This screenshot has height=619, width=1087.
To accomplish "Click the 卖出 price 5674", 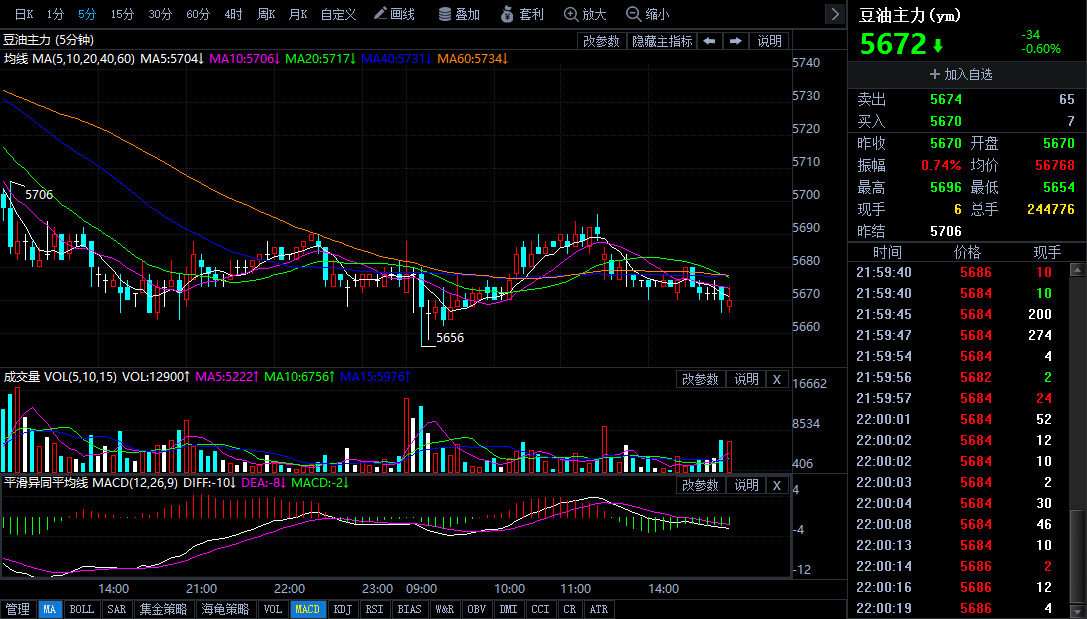I will click(946, 99).
